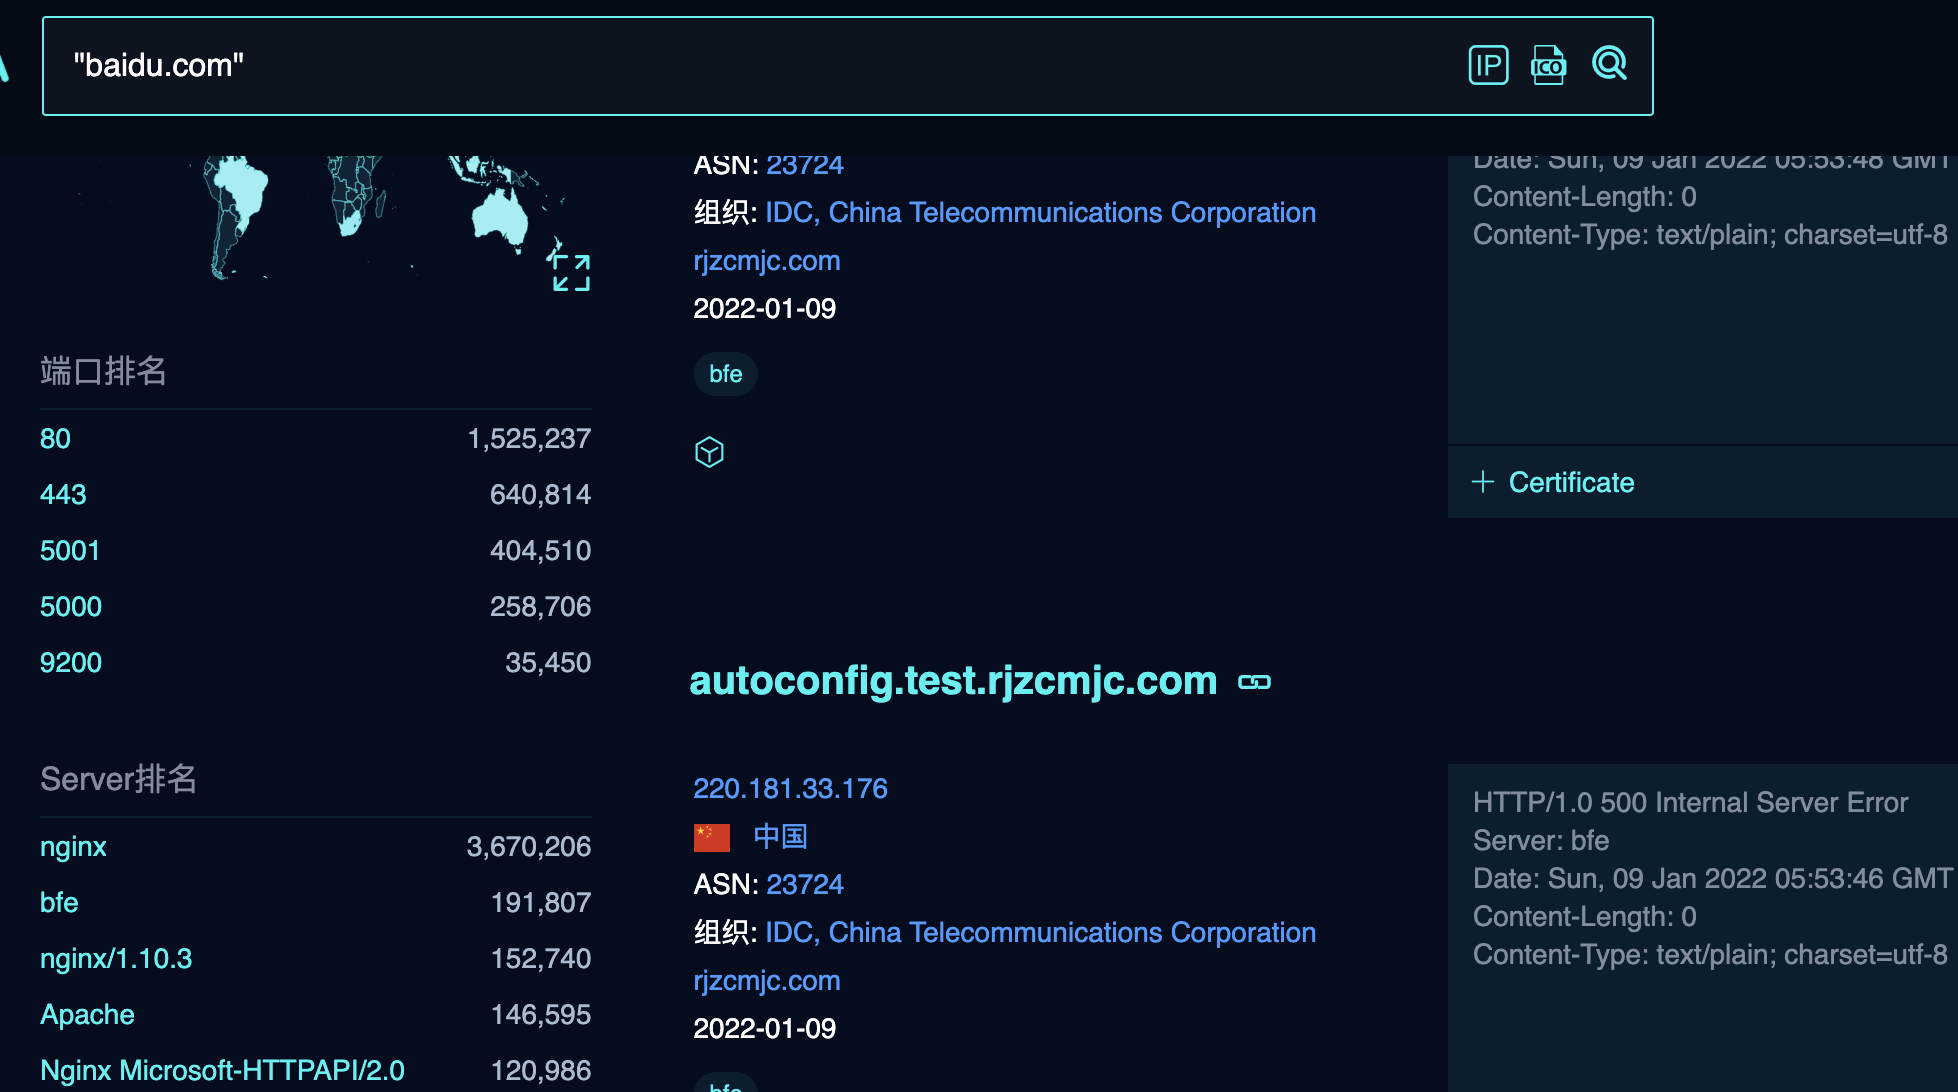
Task: Click the magnifier search icon
Action: point(1609,64)
